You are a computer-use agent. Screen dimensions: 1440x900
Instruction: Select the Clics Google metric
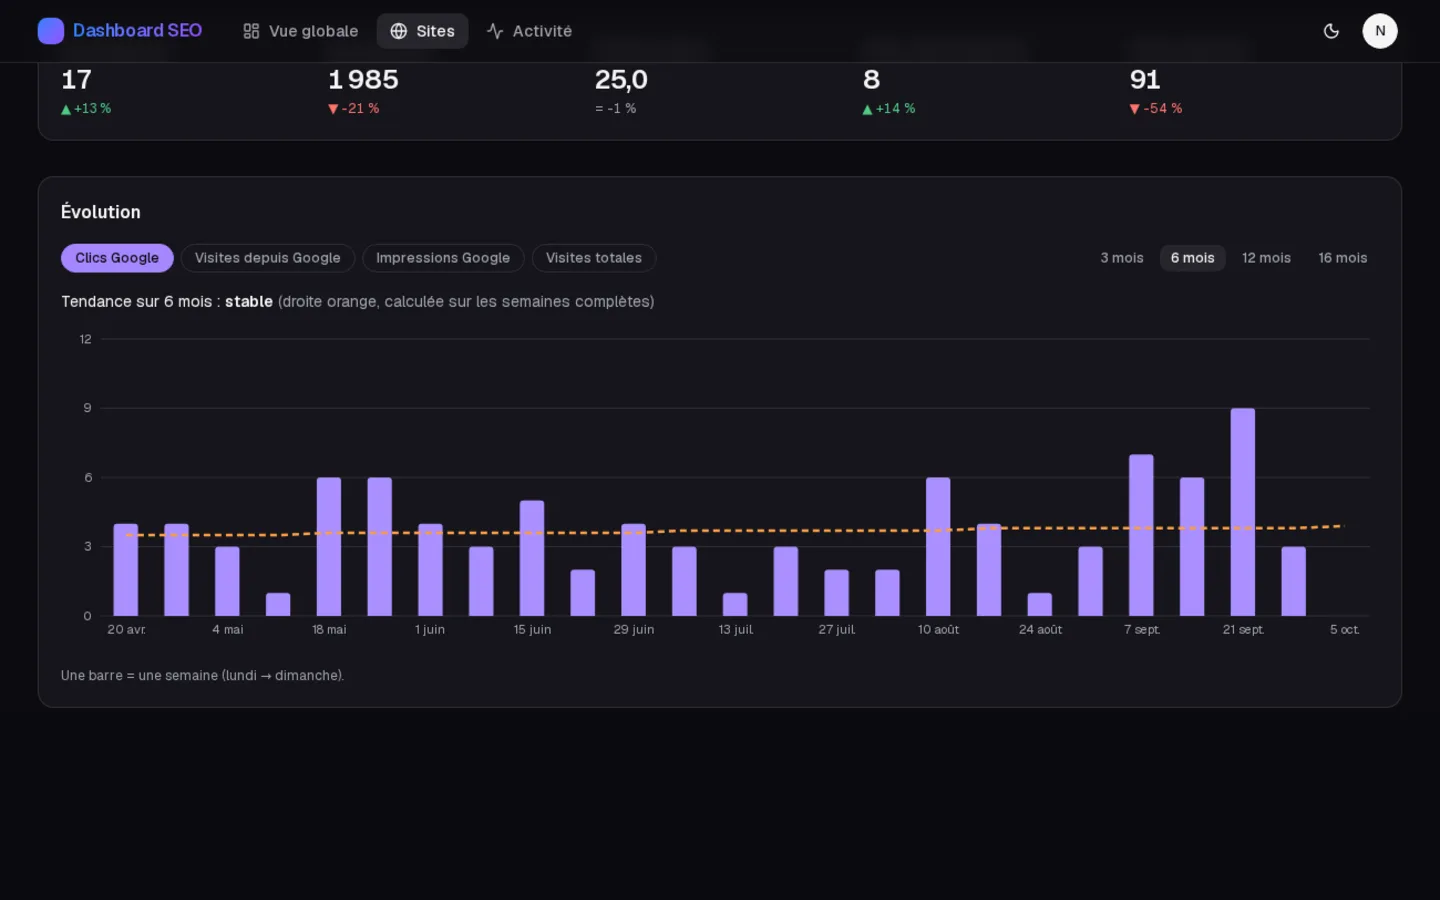pos(117,258)
